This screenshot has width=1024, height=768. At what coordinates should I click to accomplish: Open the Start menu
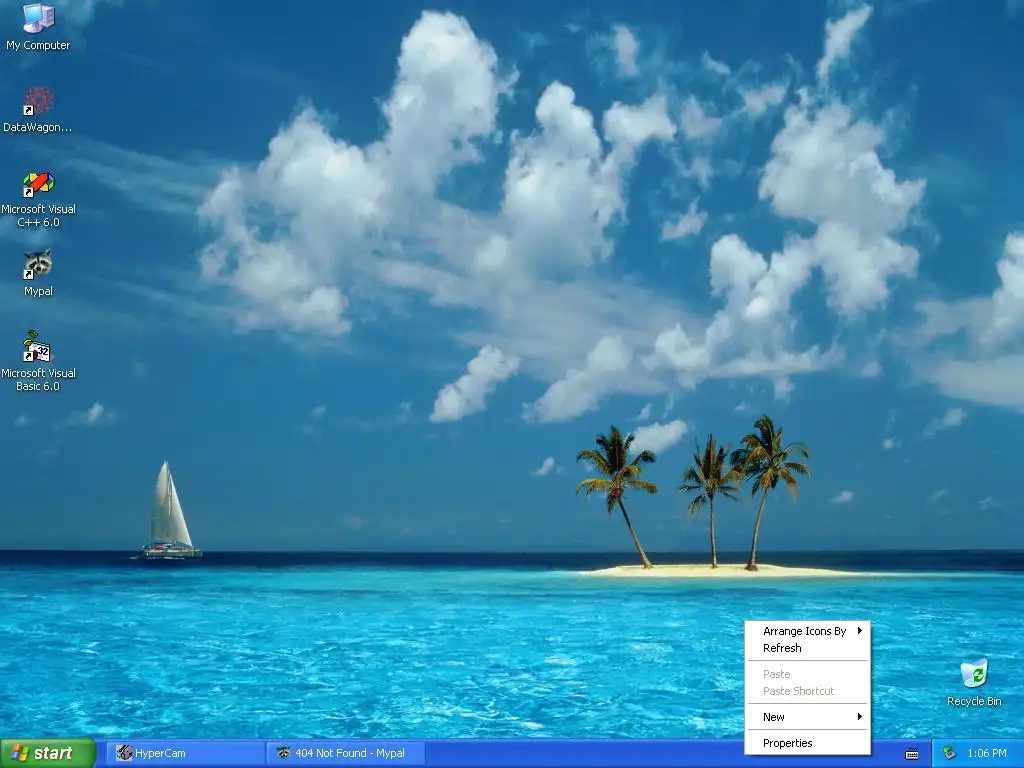tap(48, 753)
